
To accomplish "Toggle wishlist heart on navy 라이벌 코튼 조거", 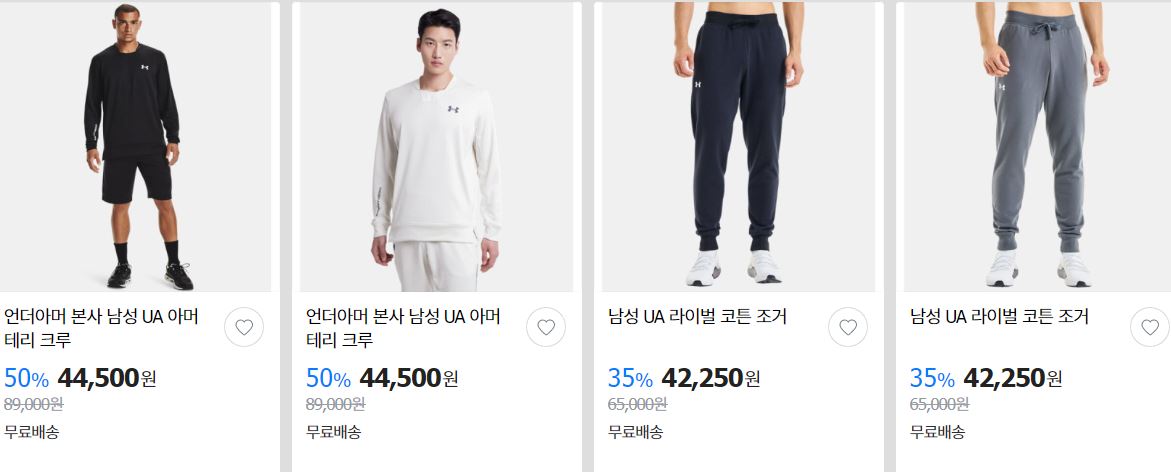I will coord(848,327).
